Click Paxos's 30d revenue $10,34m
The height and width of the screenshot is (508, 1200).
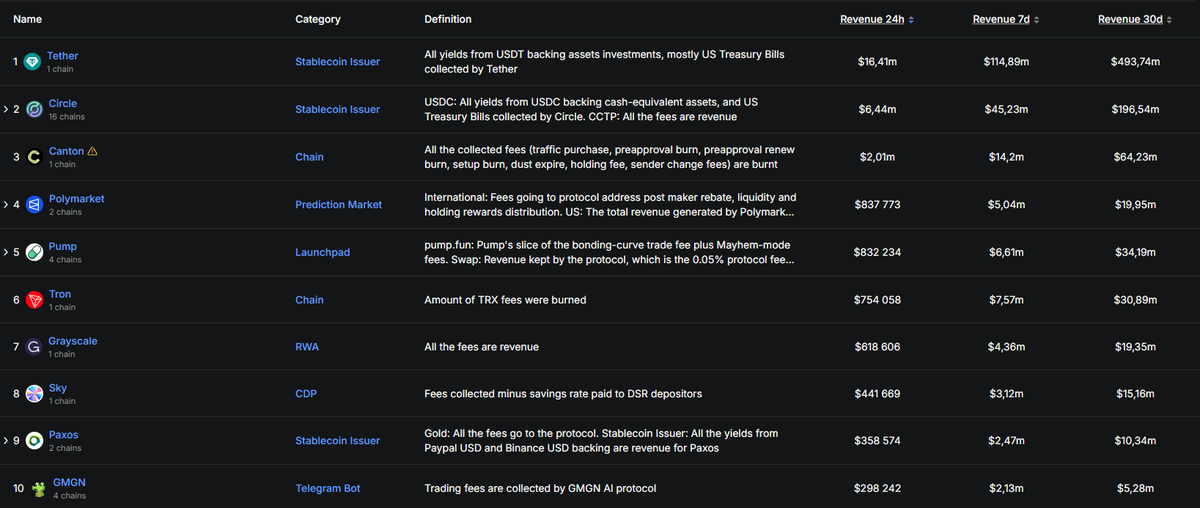click(1135, 441)
